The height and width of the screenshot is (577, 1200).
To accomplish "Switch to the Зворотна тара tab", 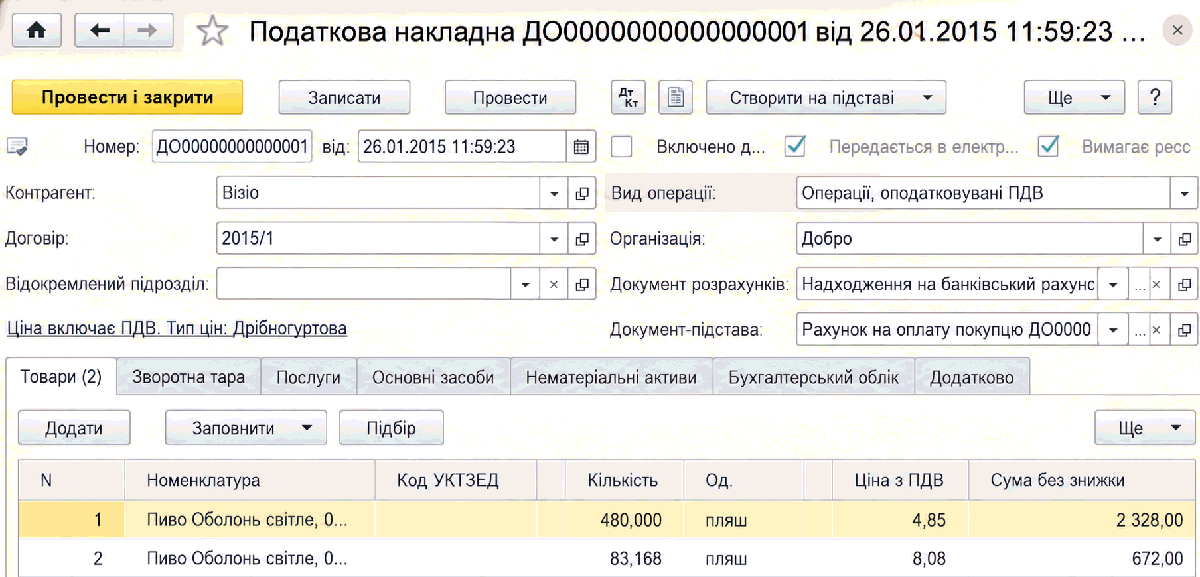I will point(189,378).
